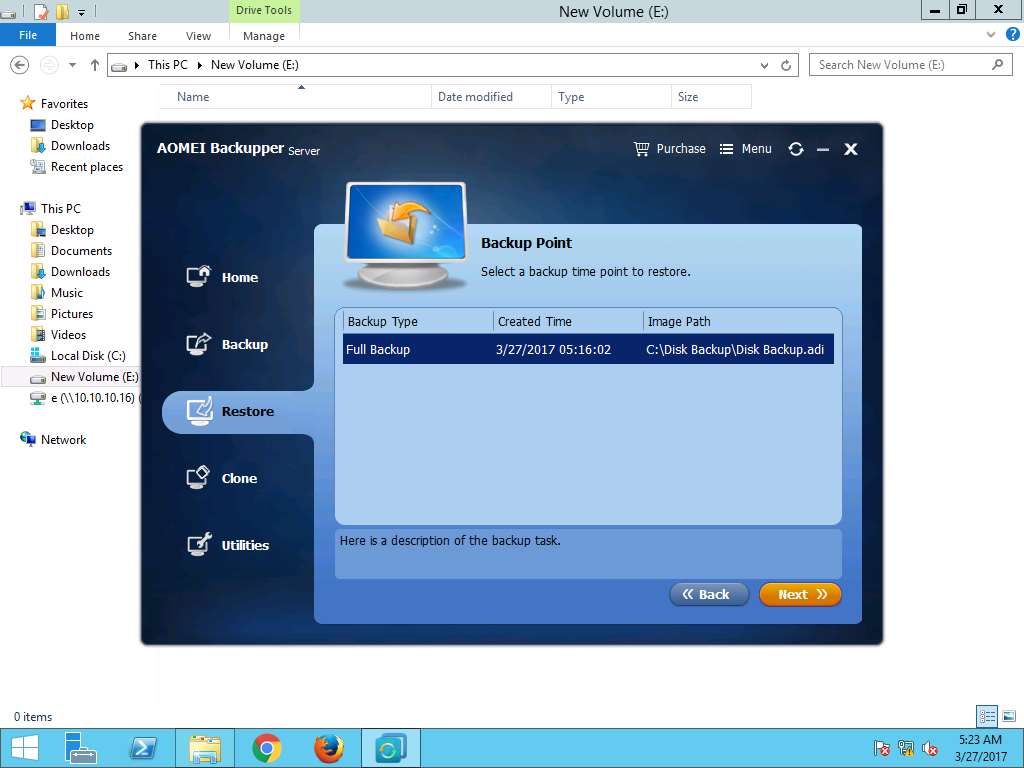Click AOMEI Backupper taskbar icon
The width and height of the screenshot is (1024, 768).
click(391, 748)
